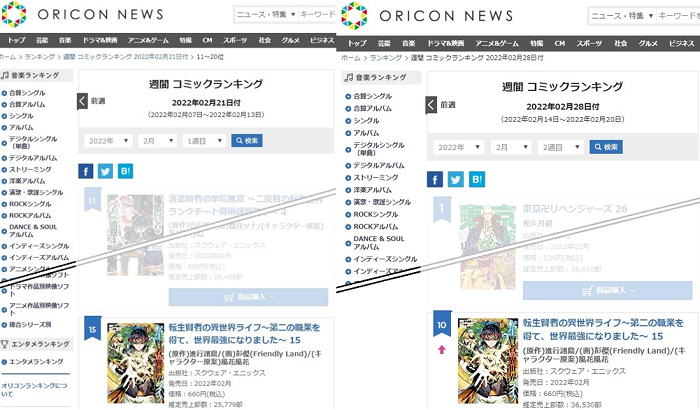Open rank 10 manga cover thumbnail

[x=488, y=361]
